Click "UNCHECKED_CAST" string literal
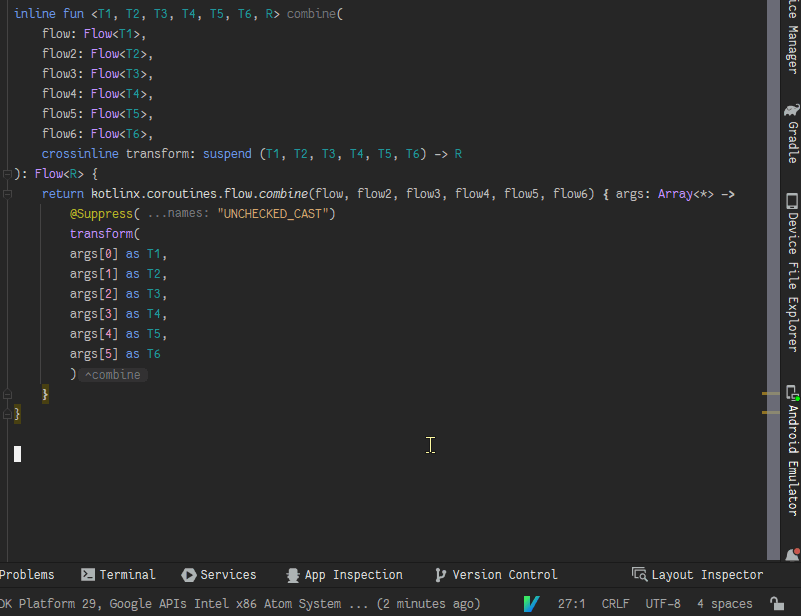The width and height of the screenshot is (801, 616). [x=273, y=214]
